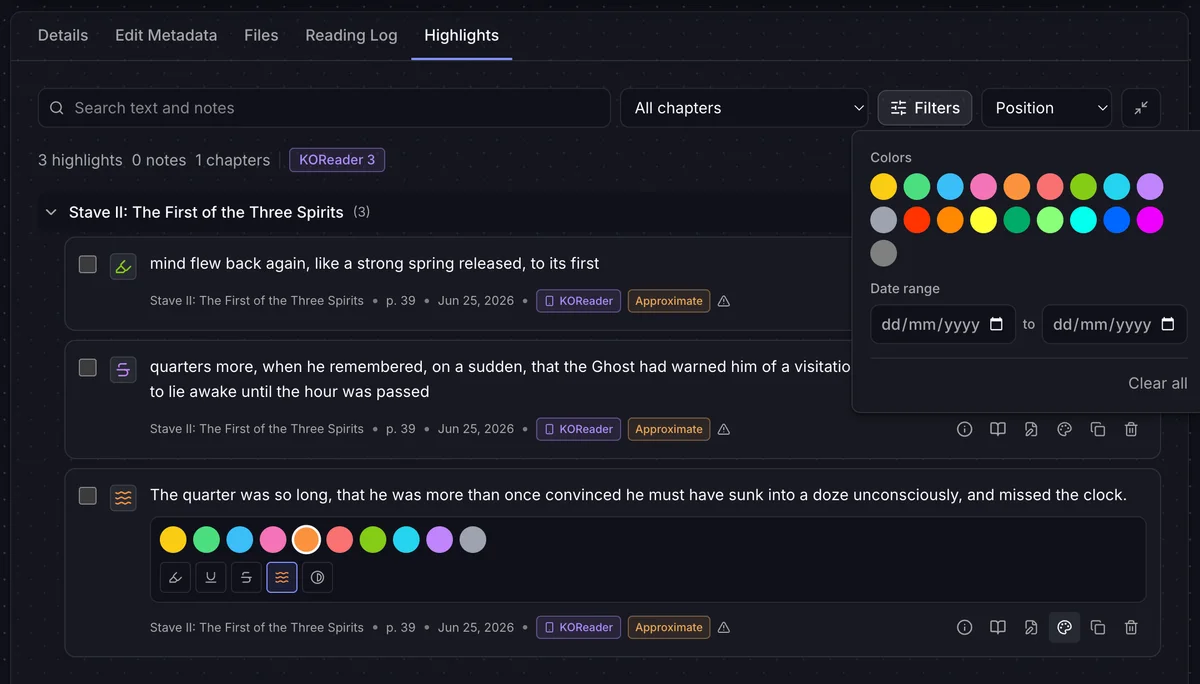This screenshot has width=1200, height=684.
Task: Click warning triangle on 'quarters more' row
Action: pyautogui.click(x=724, y=429)
